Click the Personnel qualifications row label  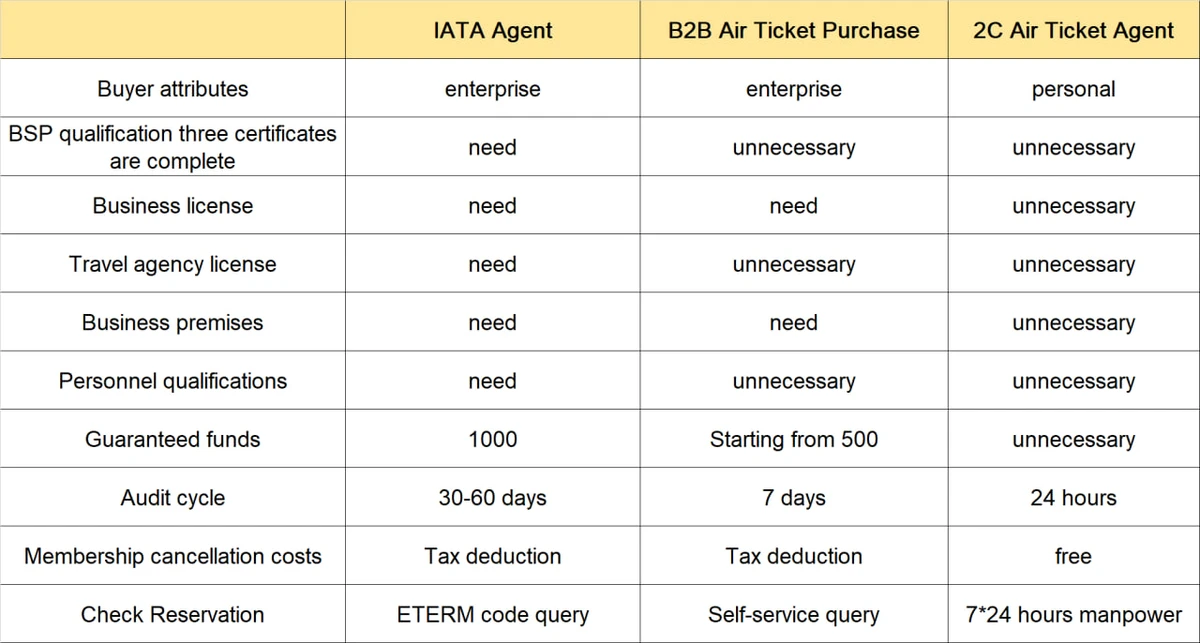[x=172, y=381]
